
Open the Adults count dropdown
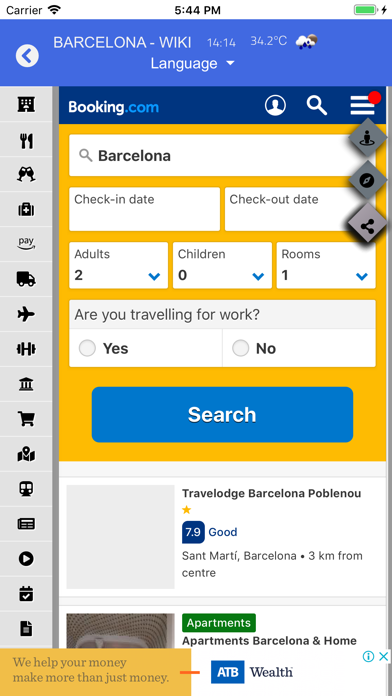point(119,265)
